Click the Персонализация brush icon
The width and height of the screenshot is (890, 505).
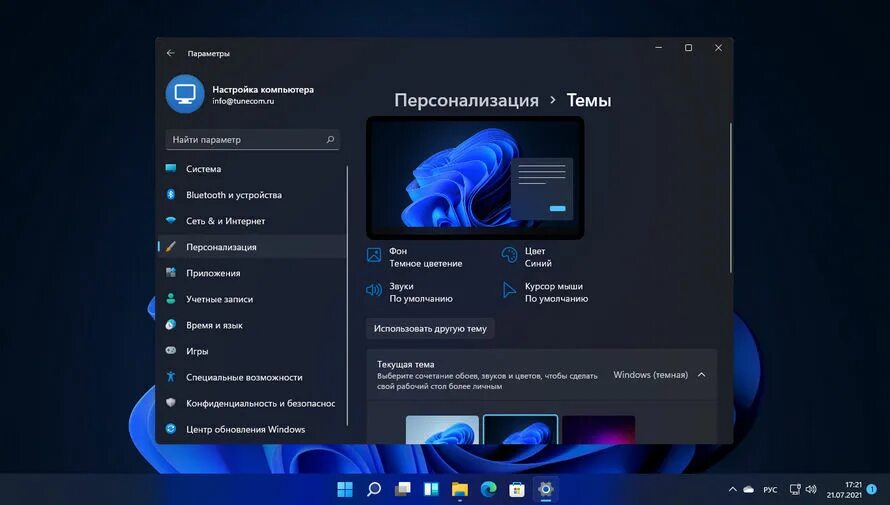(x=171, y=247)
